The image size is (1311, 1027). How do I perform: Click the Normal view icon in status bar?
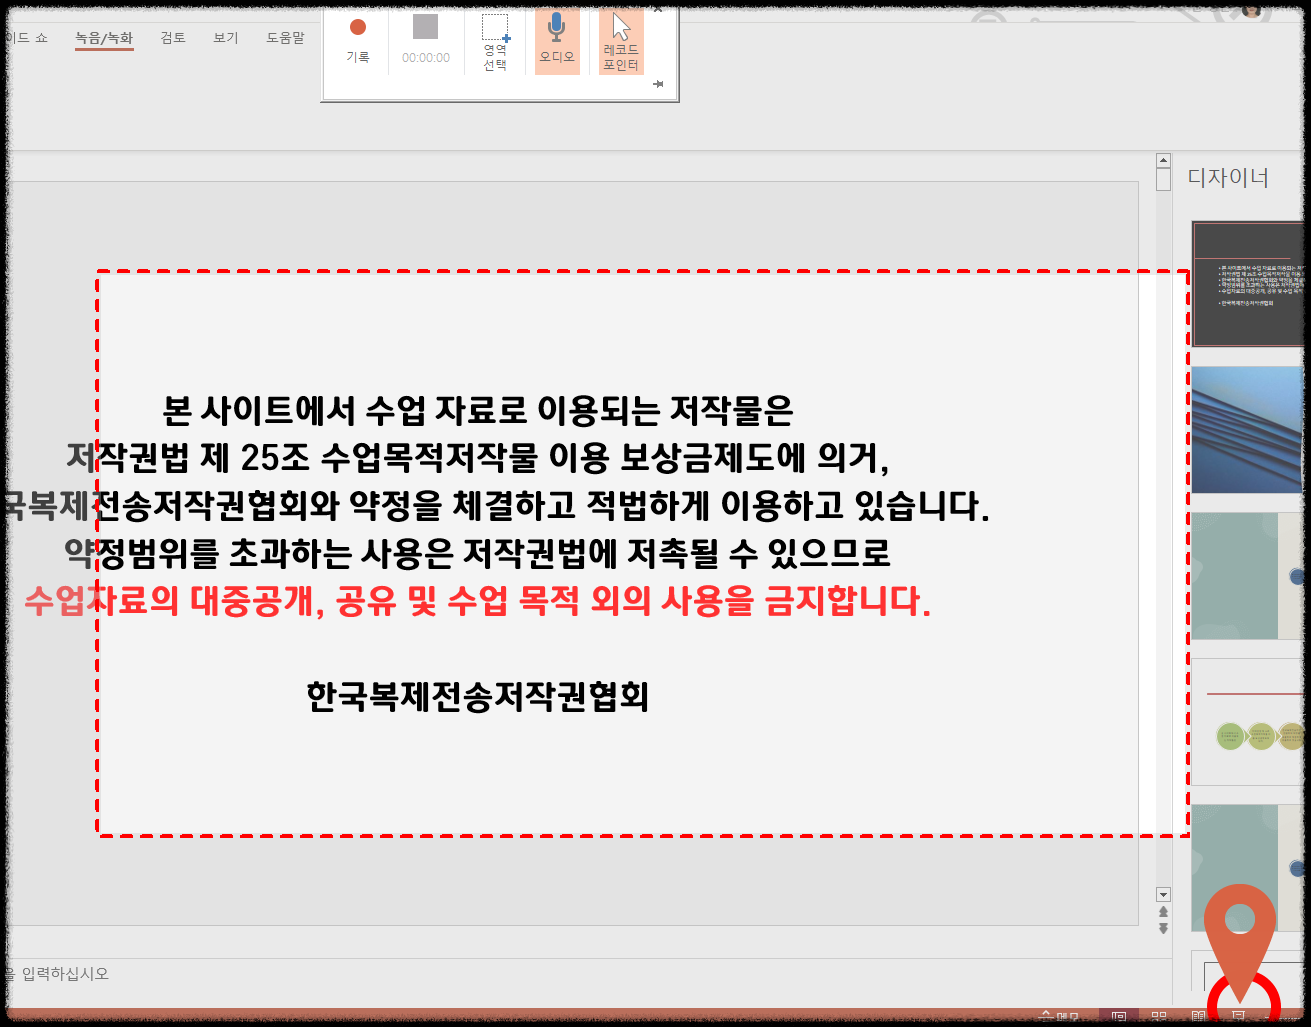(x=1121, y=1015)
